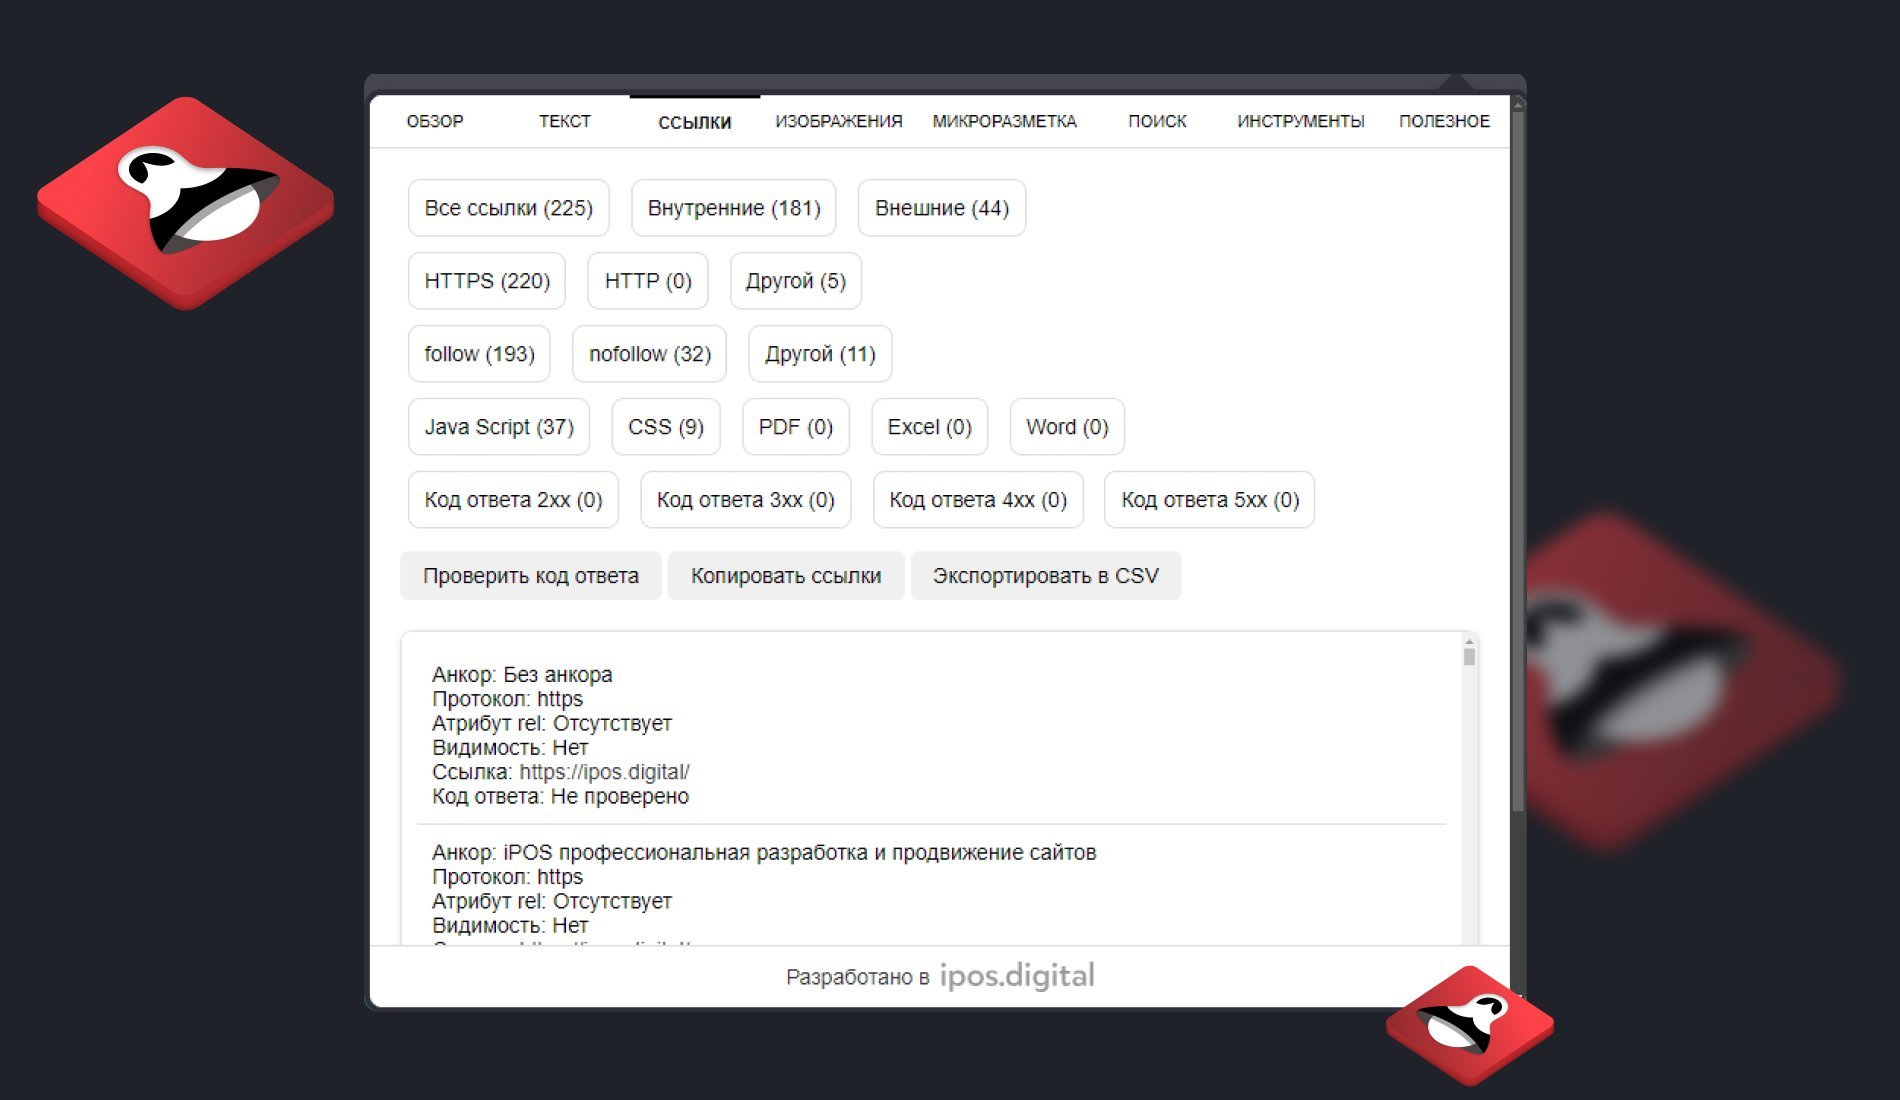The width and height of the screenshot is (1900, 1100).
Task: Switch to the ТЕКСТ tab
Action: [x=565, y=121]
